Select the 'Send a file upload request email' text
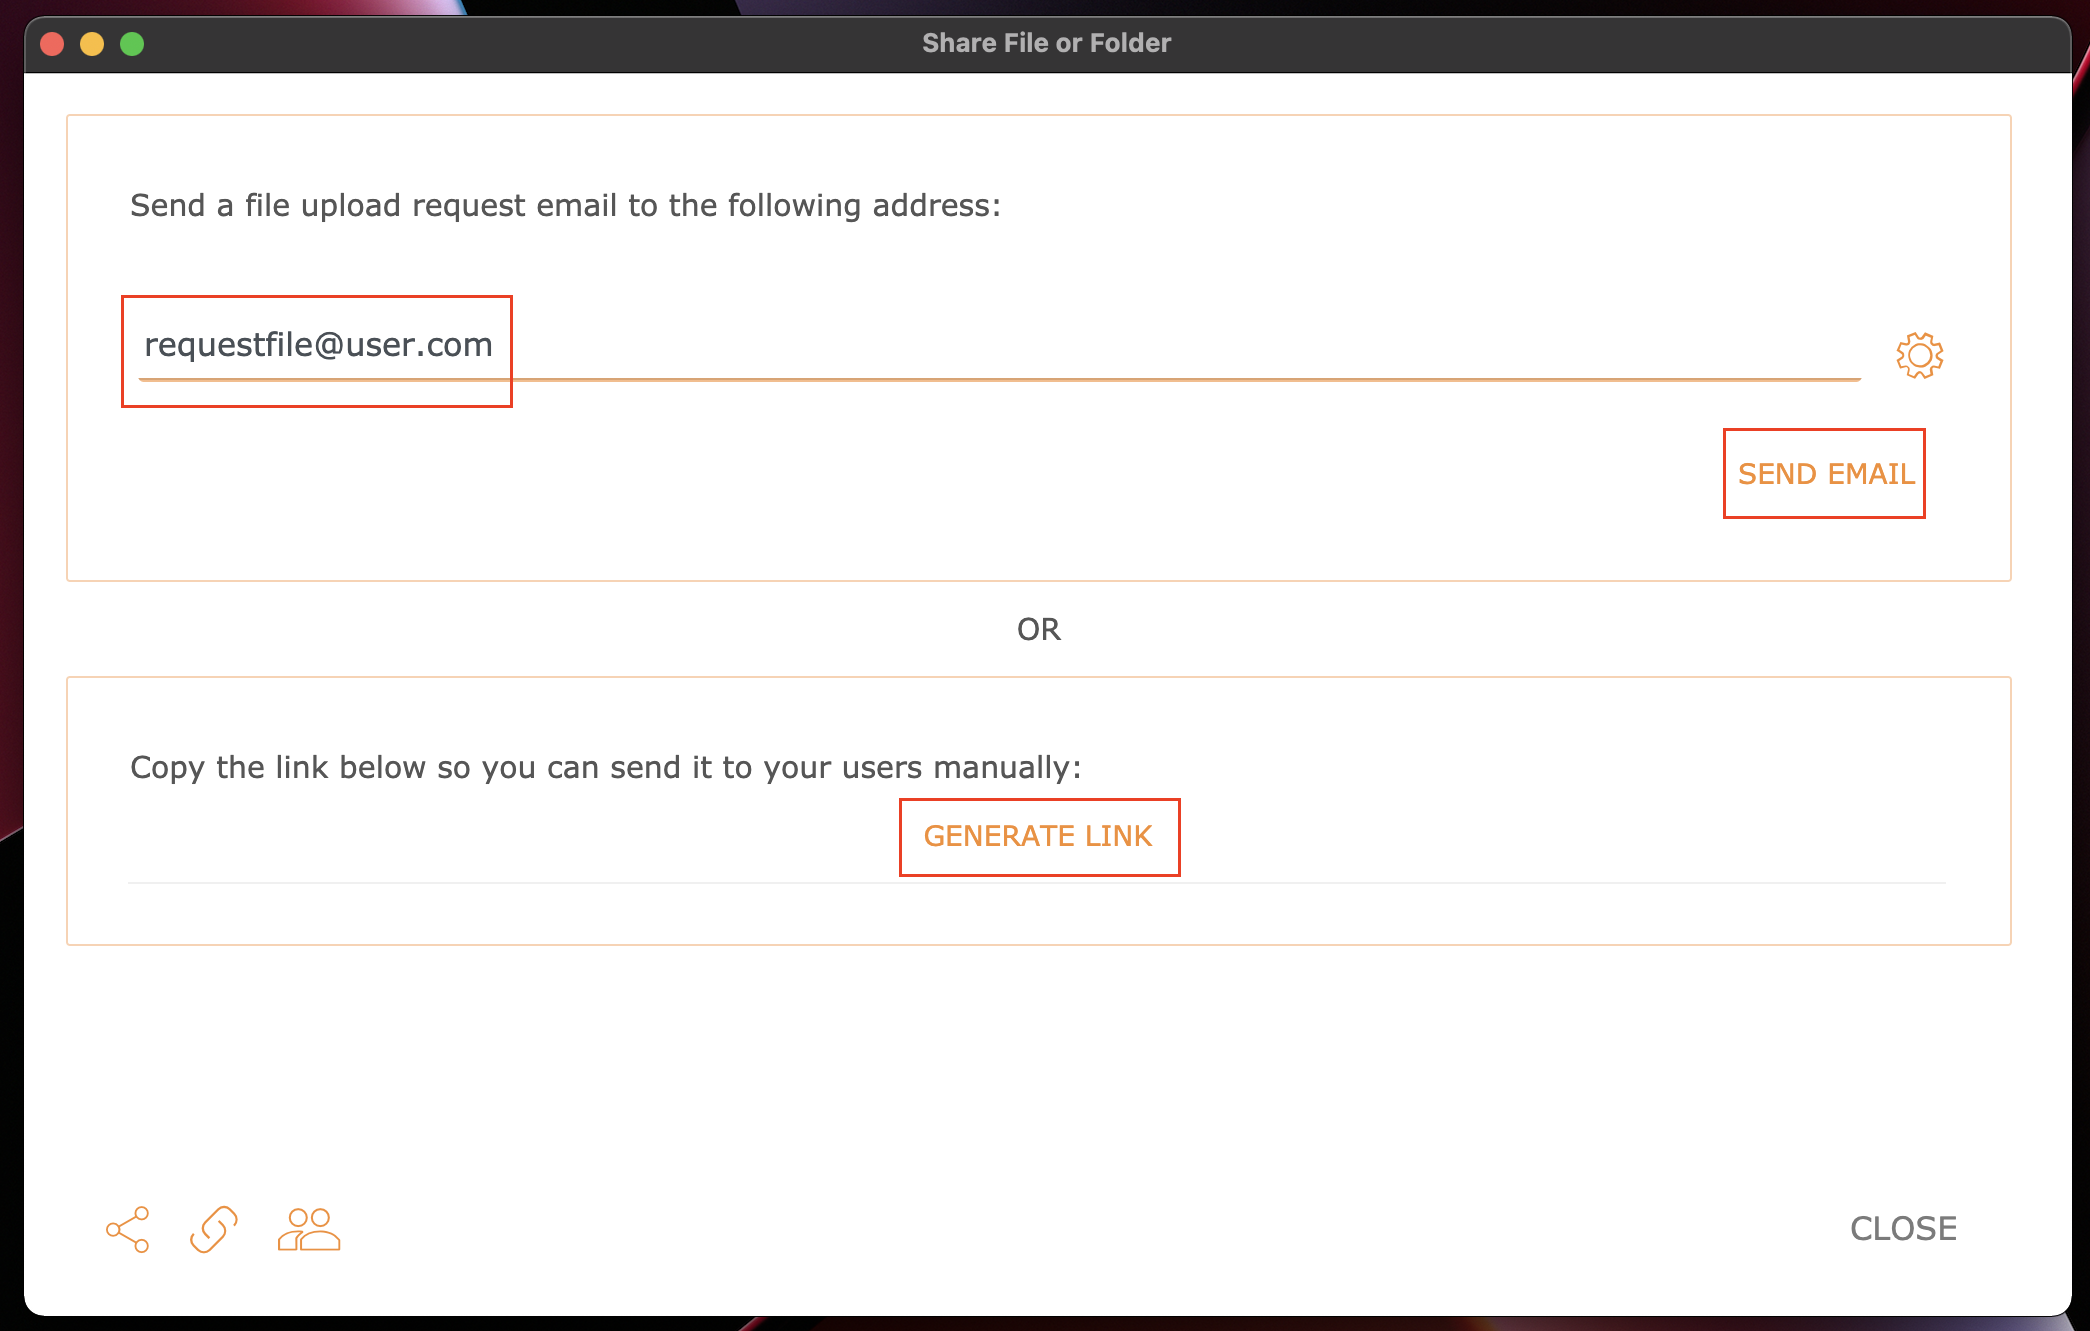 [x=565, y=206]
